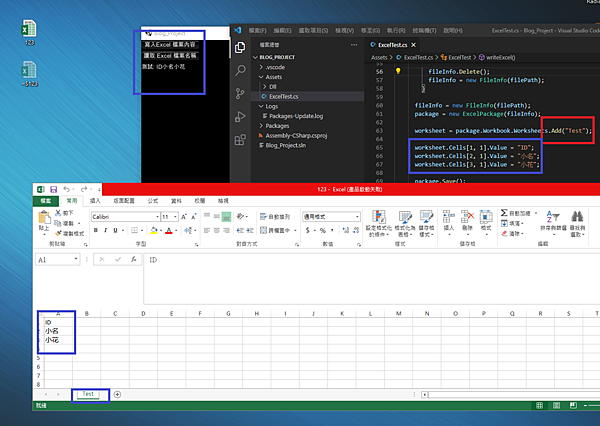Click the Insert cells icon

(x=448, y=217)
